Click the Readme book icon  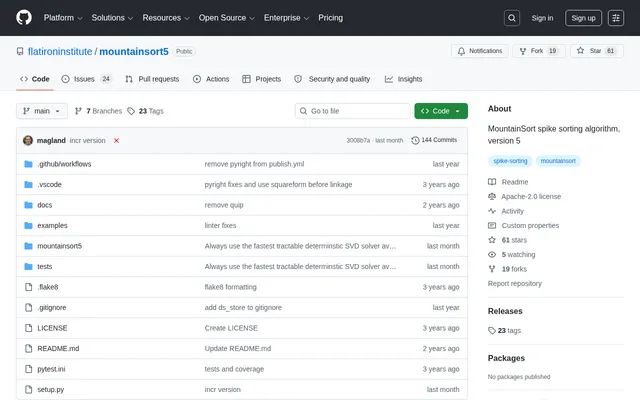pos(492,182)
